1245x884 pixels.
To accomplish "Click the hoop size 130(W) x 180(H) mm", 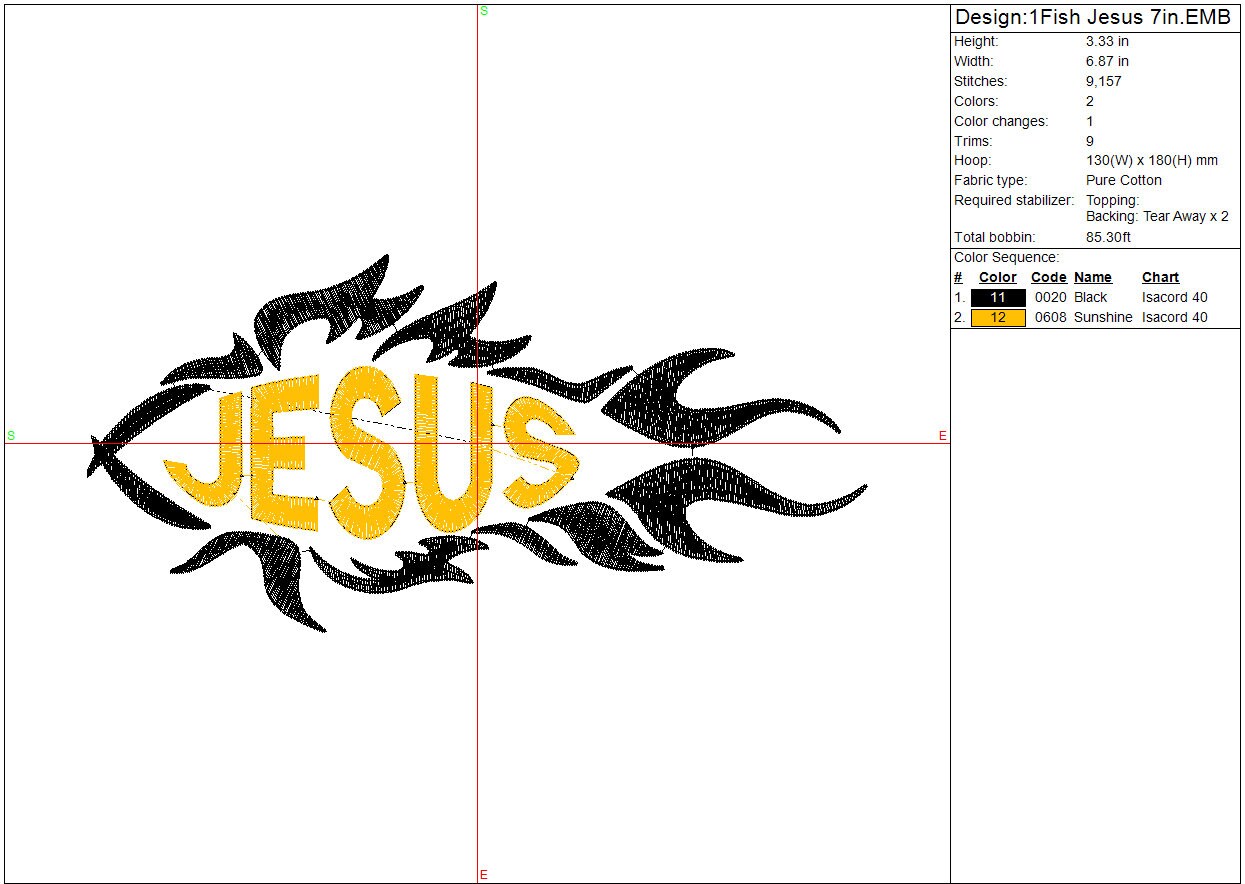I will pyautogui.click(x=1151, y=160).
